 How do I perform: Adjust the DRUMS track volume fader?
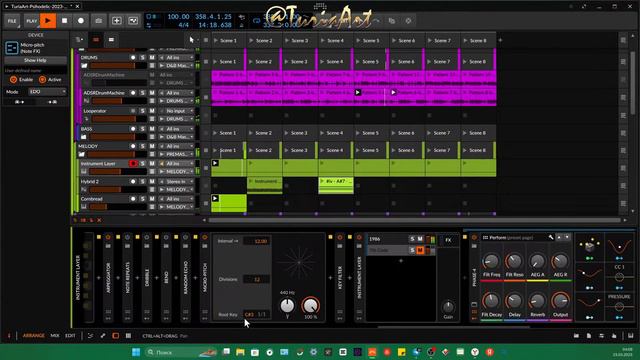point(118,65)
